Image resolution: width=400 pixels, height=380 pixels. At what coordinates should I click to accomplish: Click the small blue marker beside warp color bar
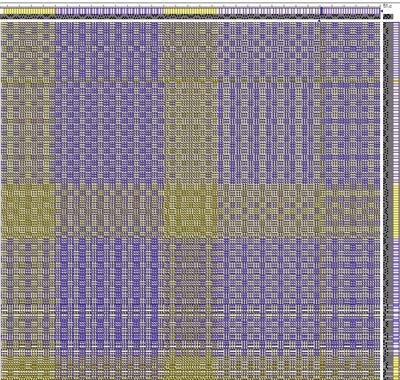[381, 11]
